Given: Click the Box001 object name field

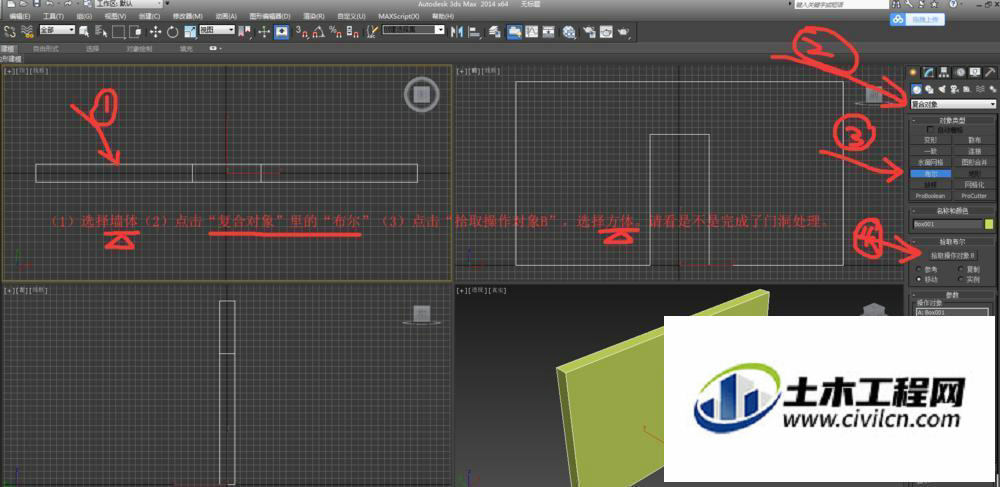Looking at the screenshot, I should tap(947, 224).
